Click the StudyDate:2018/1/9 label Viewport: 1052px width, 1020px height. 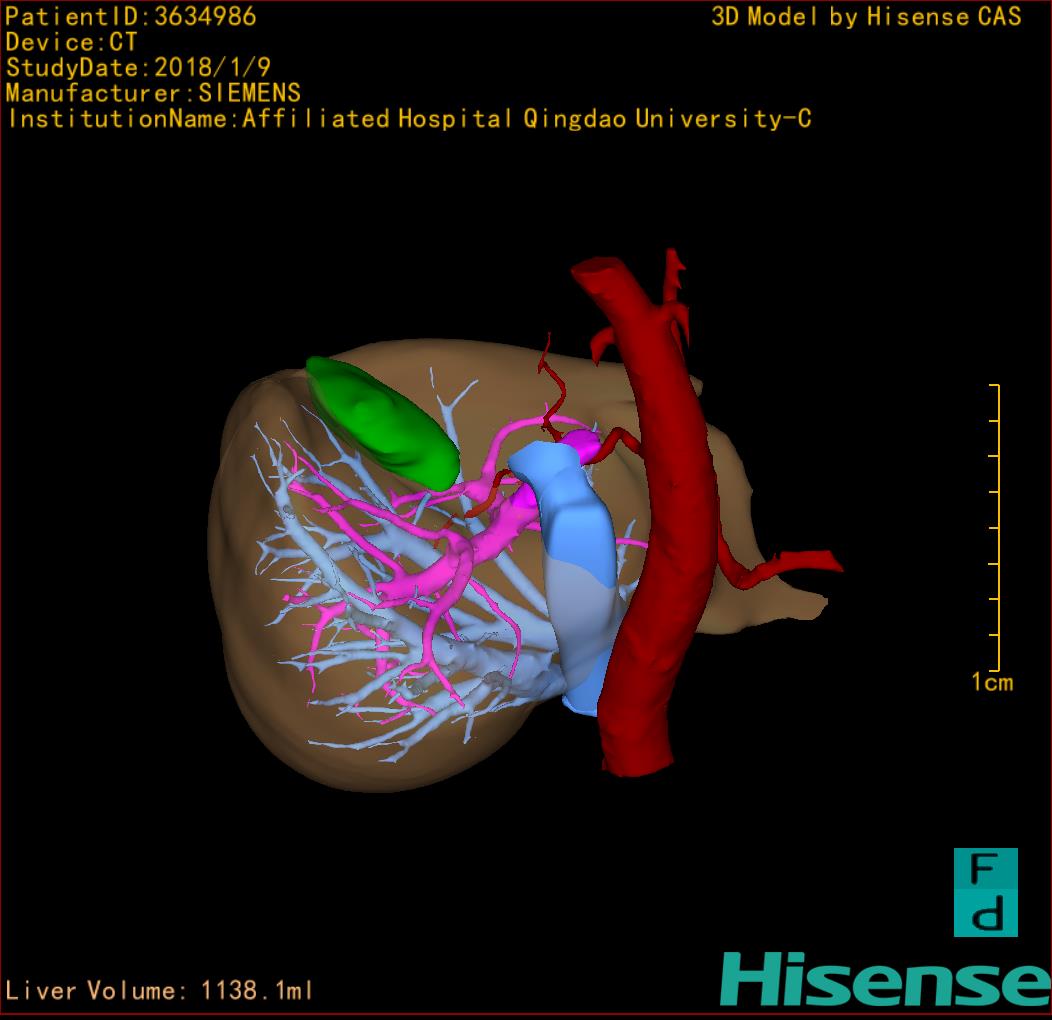[x=138, y=68]
